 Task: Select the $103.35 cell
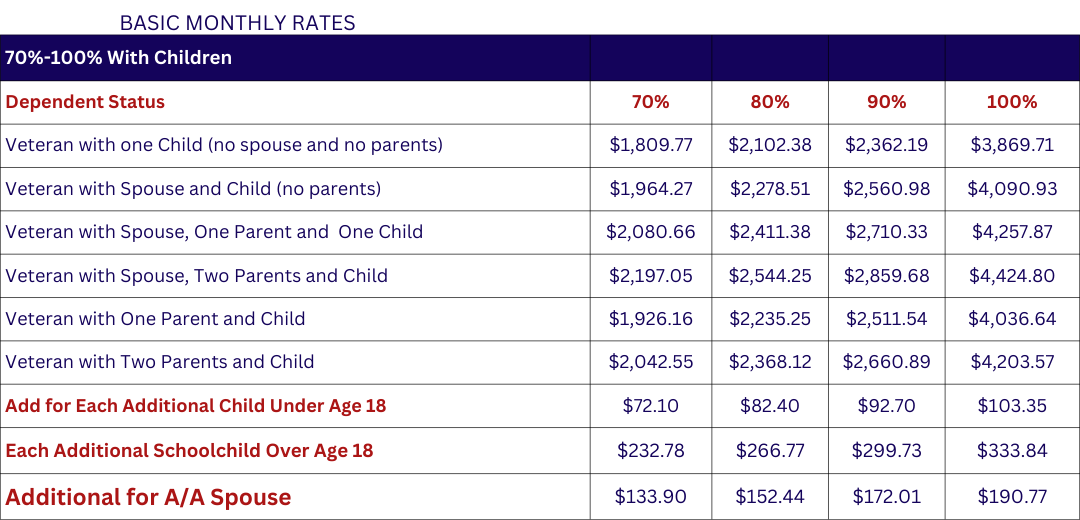coord(1012,406)
